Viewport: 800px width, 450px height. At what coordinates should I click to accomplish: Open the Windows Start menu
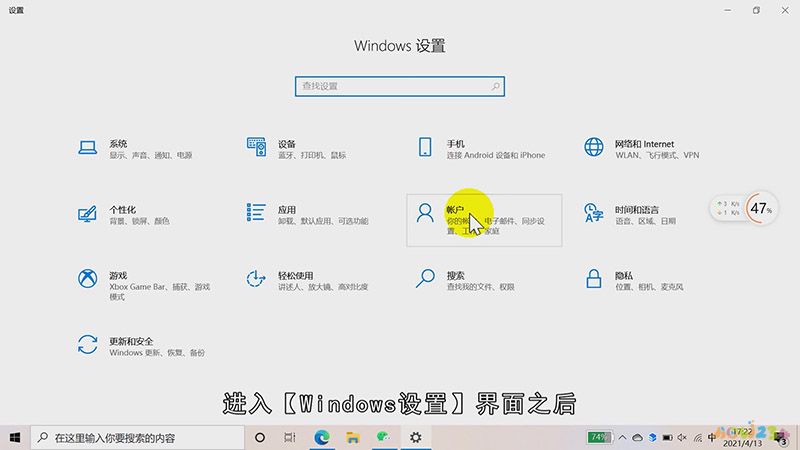(x=15, y=438)
